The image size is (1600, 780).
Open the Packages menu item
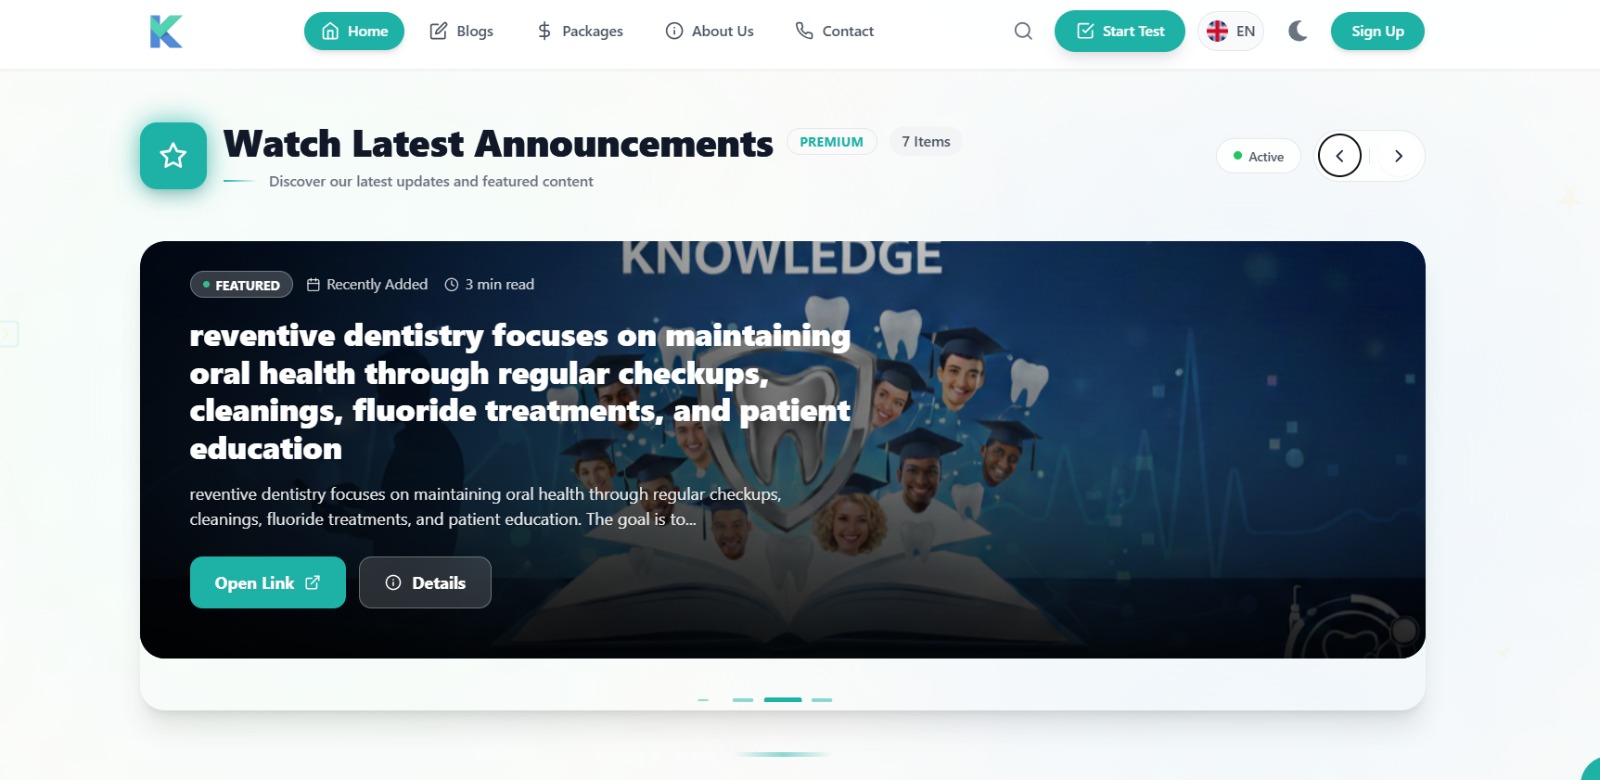point(580,31)
